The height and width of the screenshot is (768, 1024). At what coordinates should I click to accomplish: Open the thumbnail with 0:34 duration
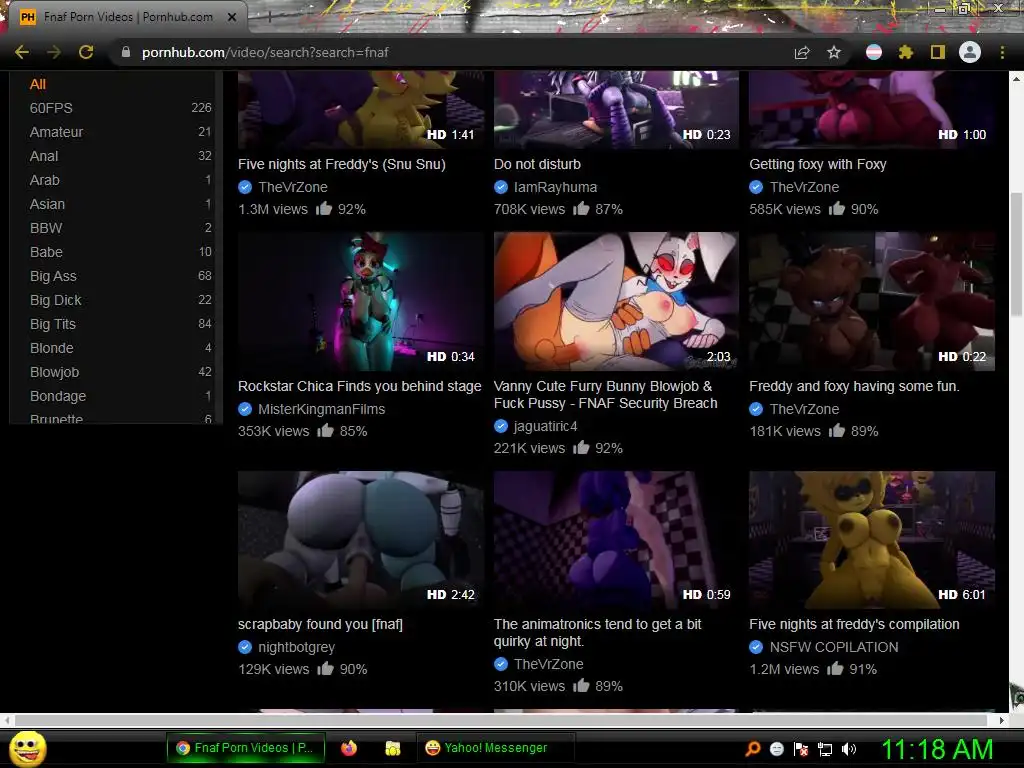tap(360, 301)
